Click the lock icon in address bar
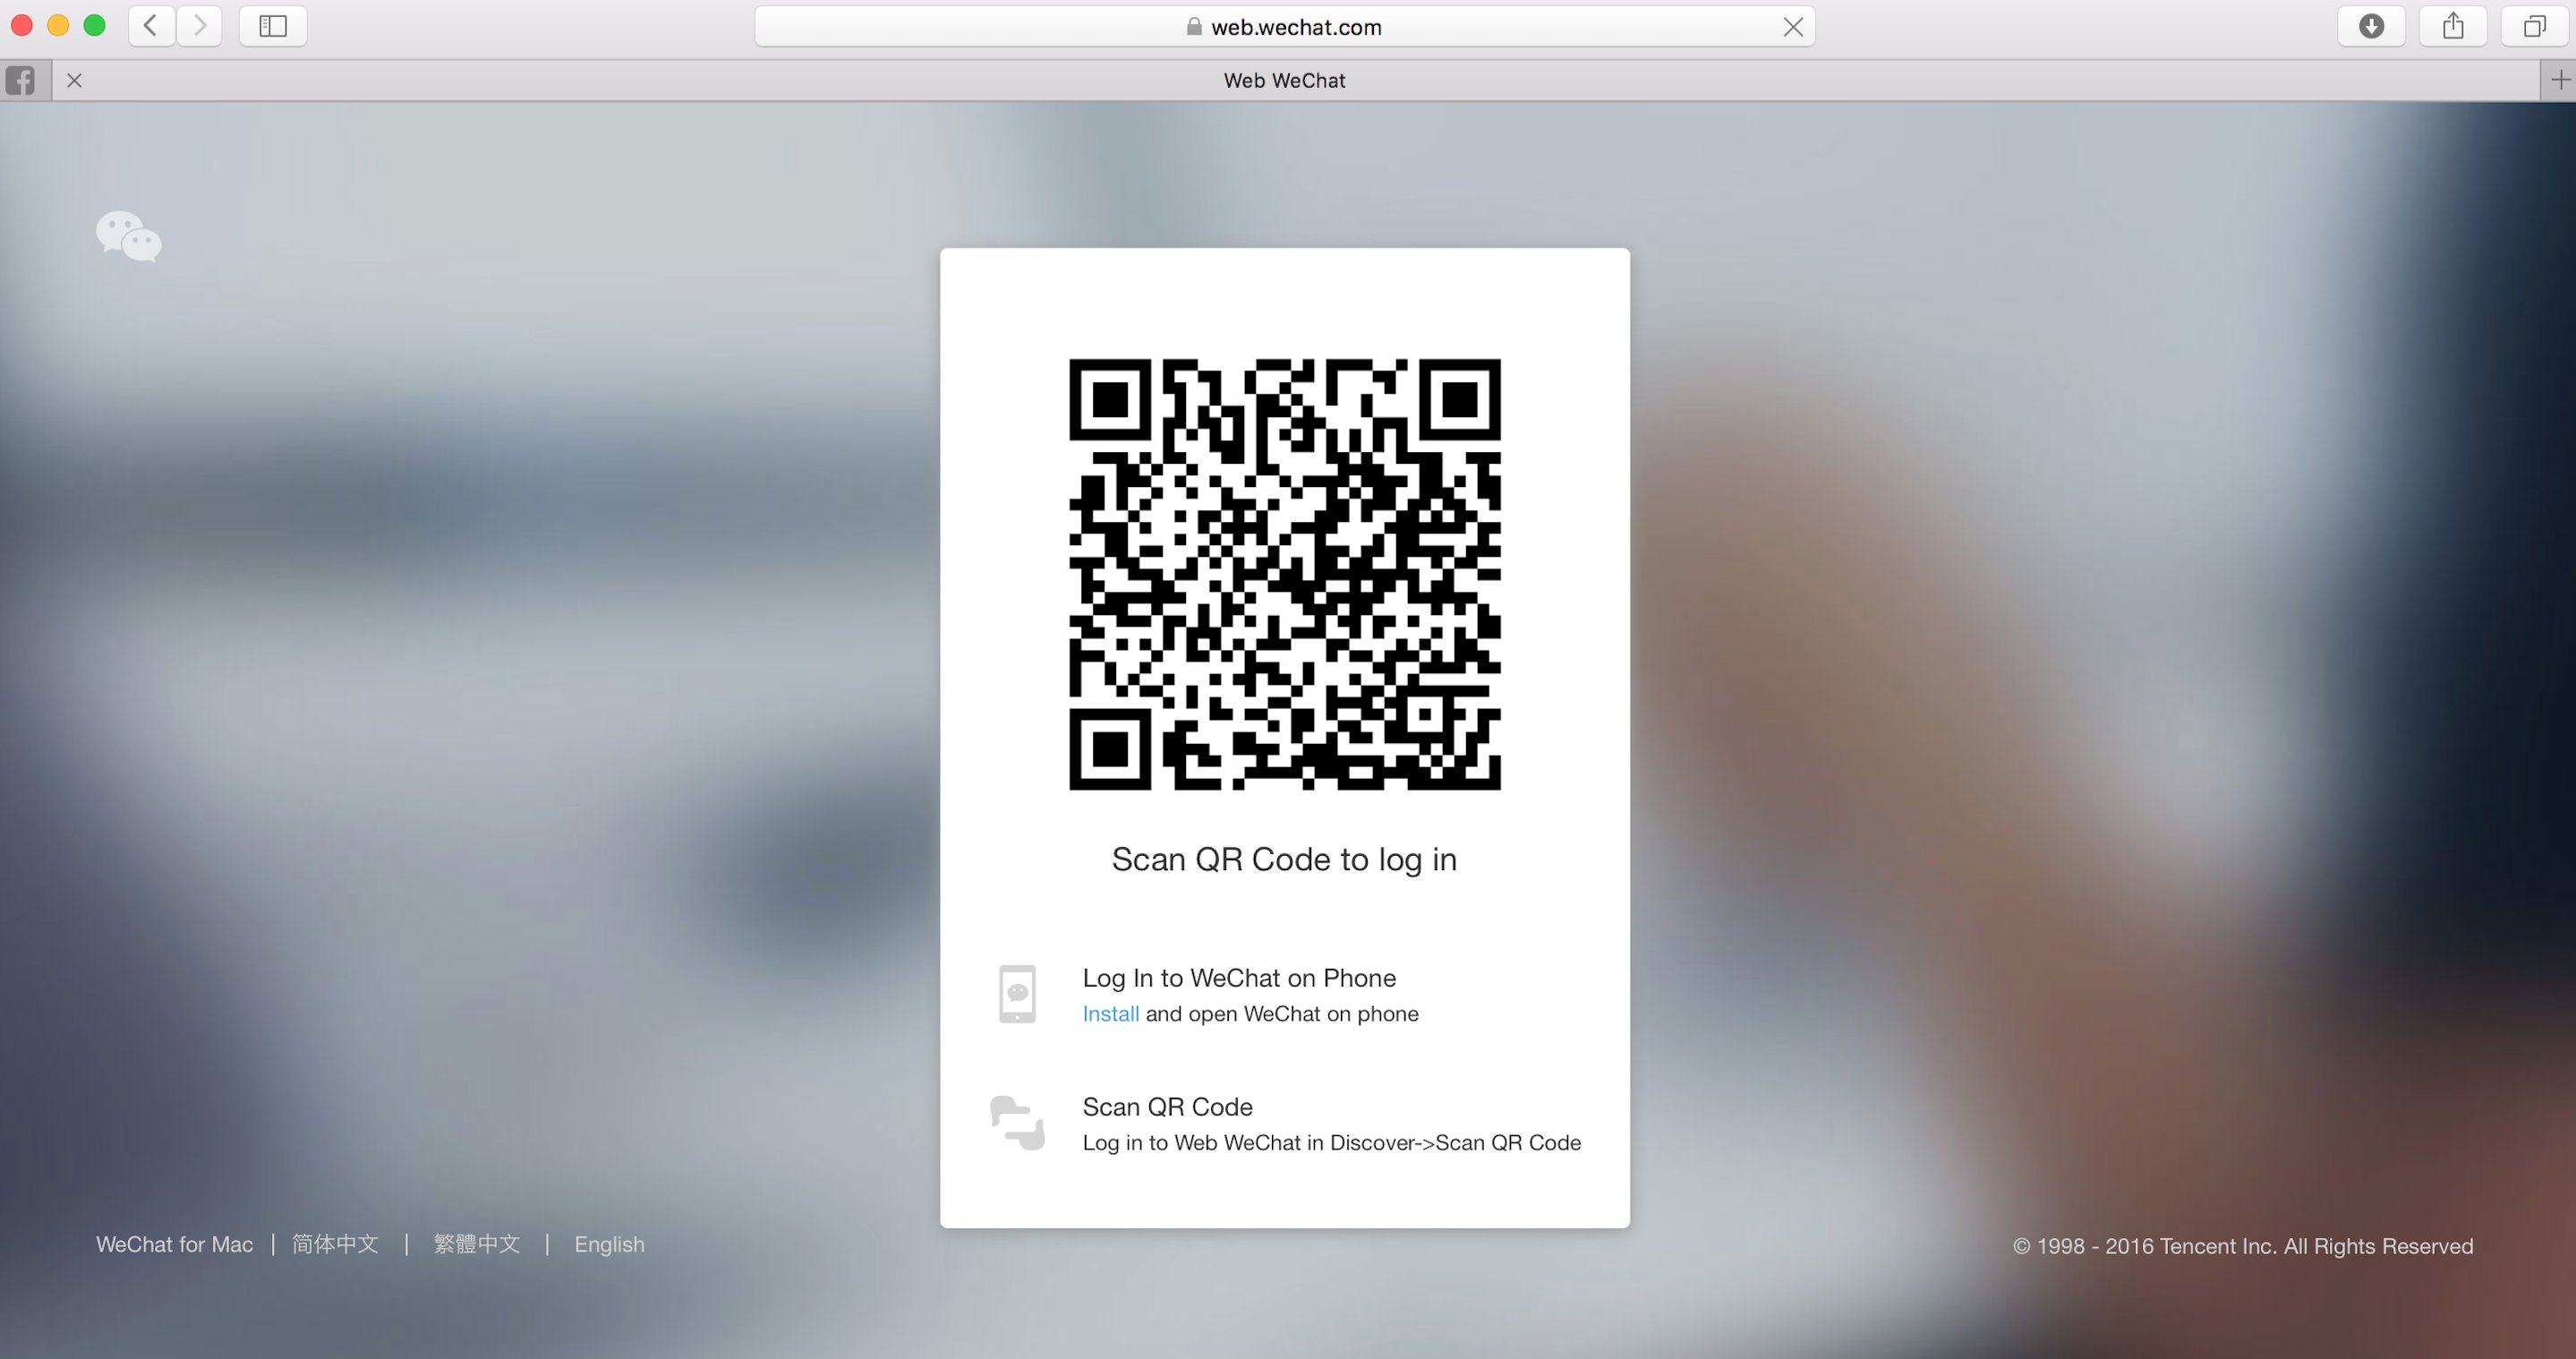Viewport: 2576px width, 1359px height. (x=1193, y=27)
